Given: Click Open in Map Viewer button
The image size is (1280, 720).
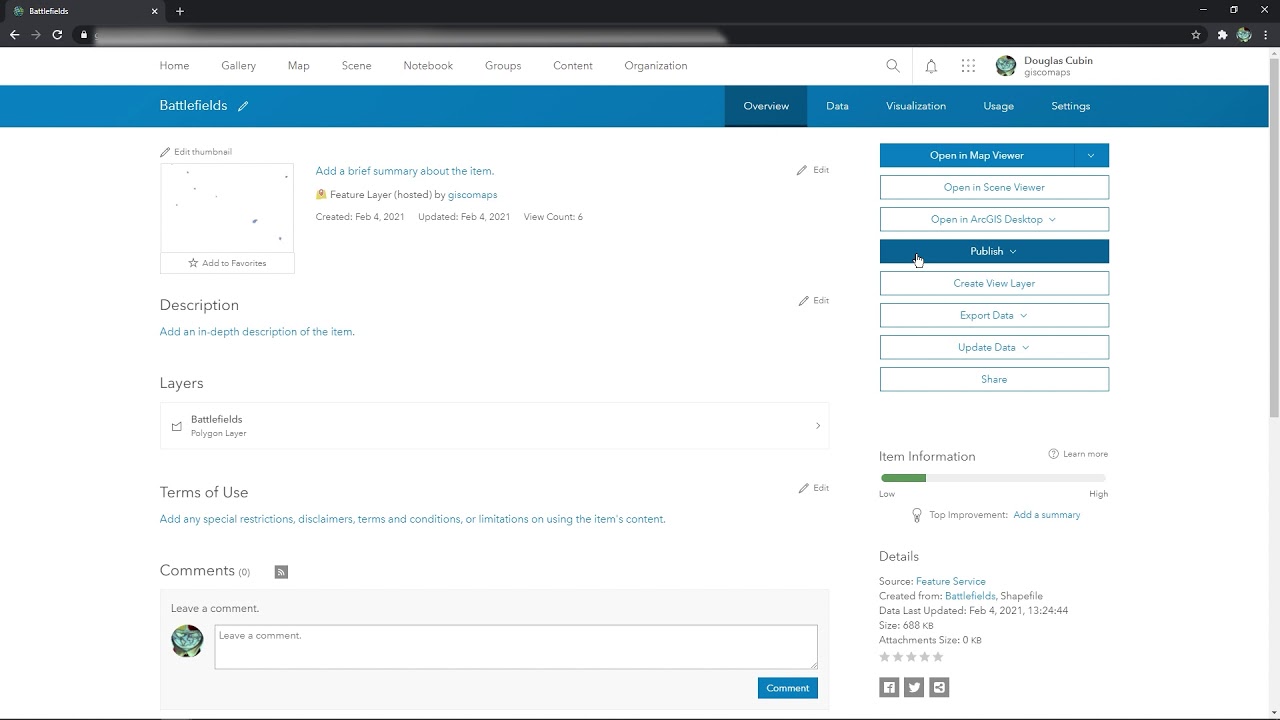Looking at the screenshot, I should [x=977, y=155].
